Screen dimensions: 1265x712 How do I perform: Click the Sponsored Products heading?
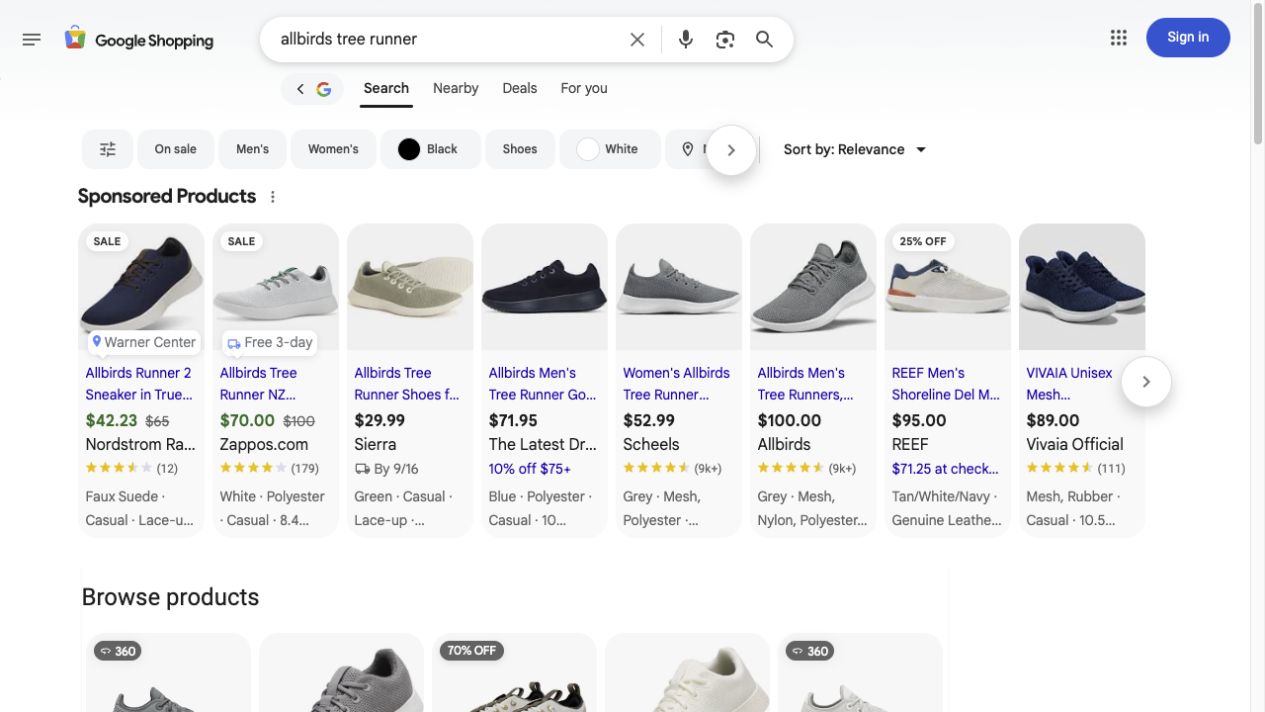[x=167, y=196]
